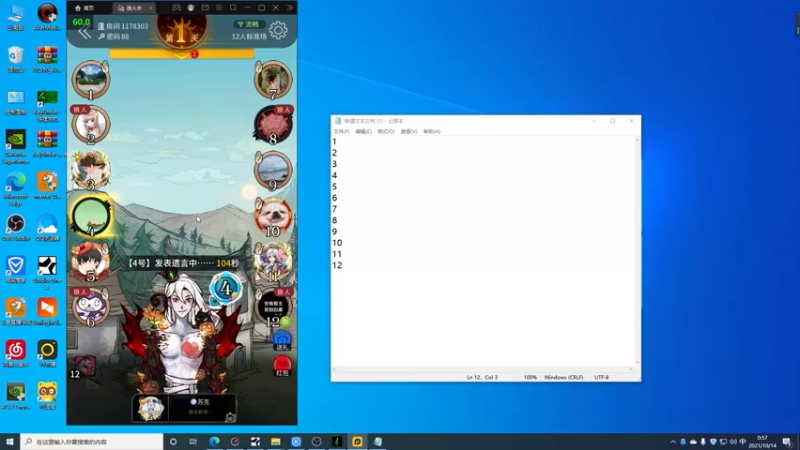
Task: Expand the yellow day progress bar chevron
Action: [182, 55]
